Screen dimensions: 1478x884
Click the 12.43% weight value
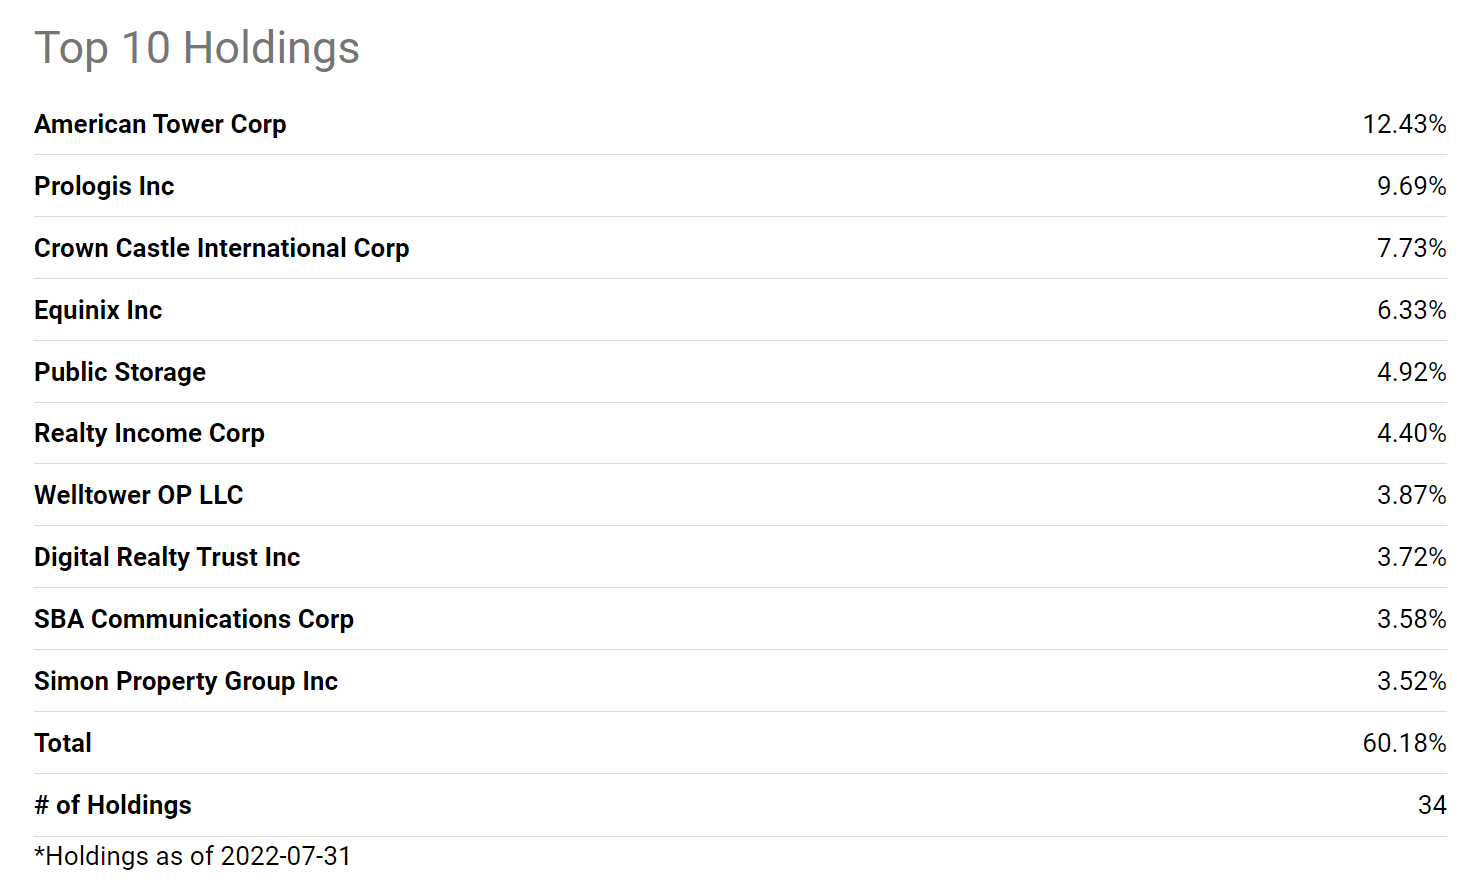coord(1404,124)
